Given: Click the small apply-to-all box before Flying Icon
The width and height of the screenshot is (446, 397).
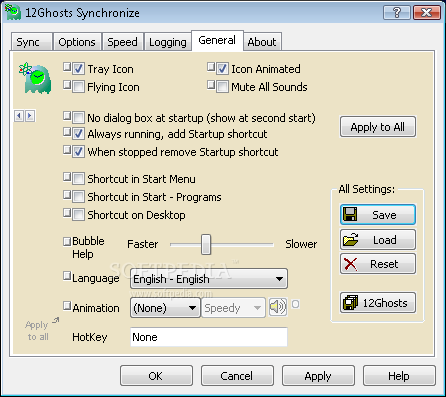Looking at the screenshot, I should click(67, 85).
